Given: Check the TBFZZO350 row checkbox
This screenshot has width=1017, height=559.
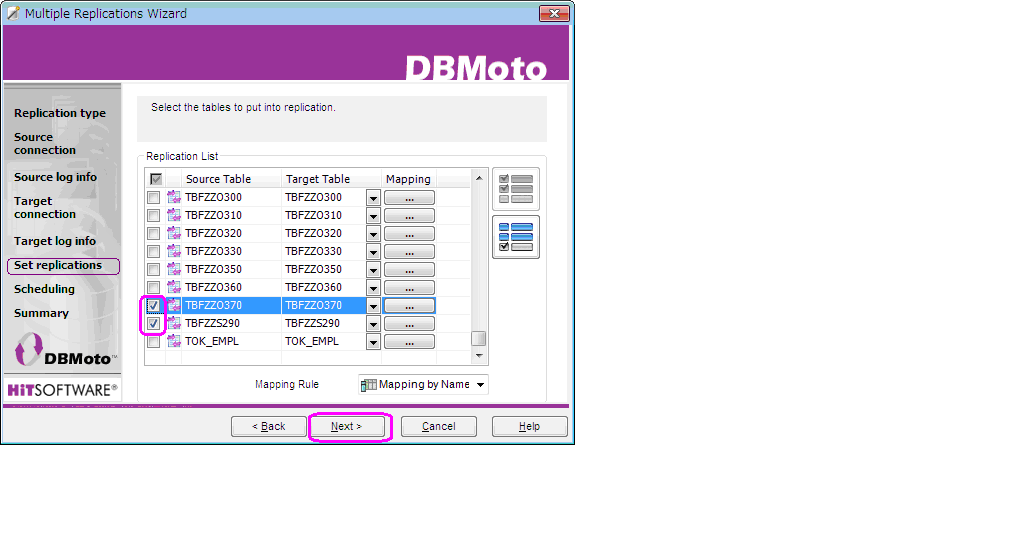Looking at the screenshot, I should click(154, 269).
